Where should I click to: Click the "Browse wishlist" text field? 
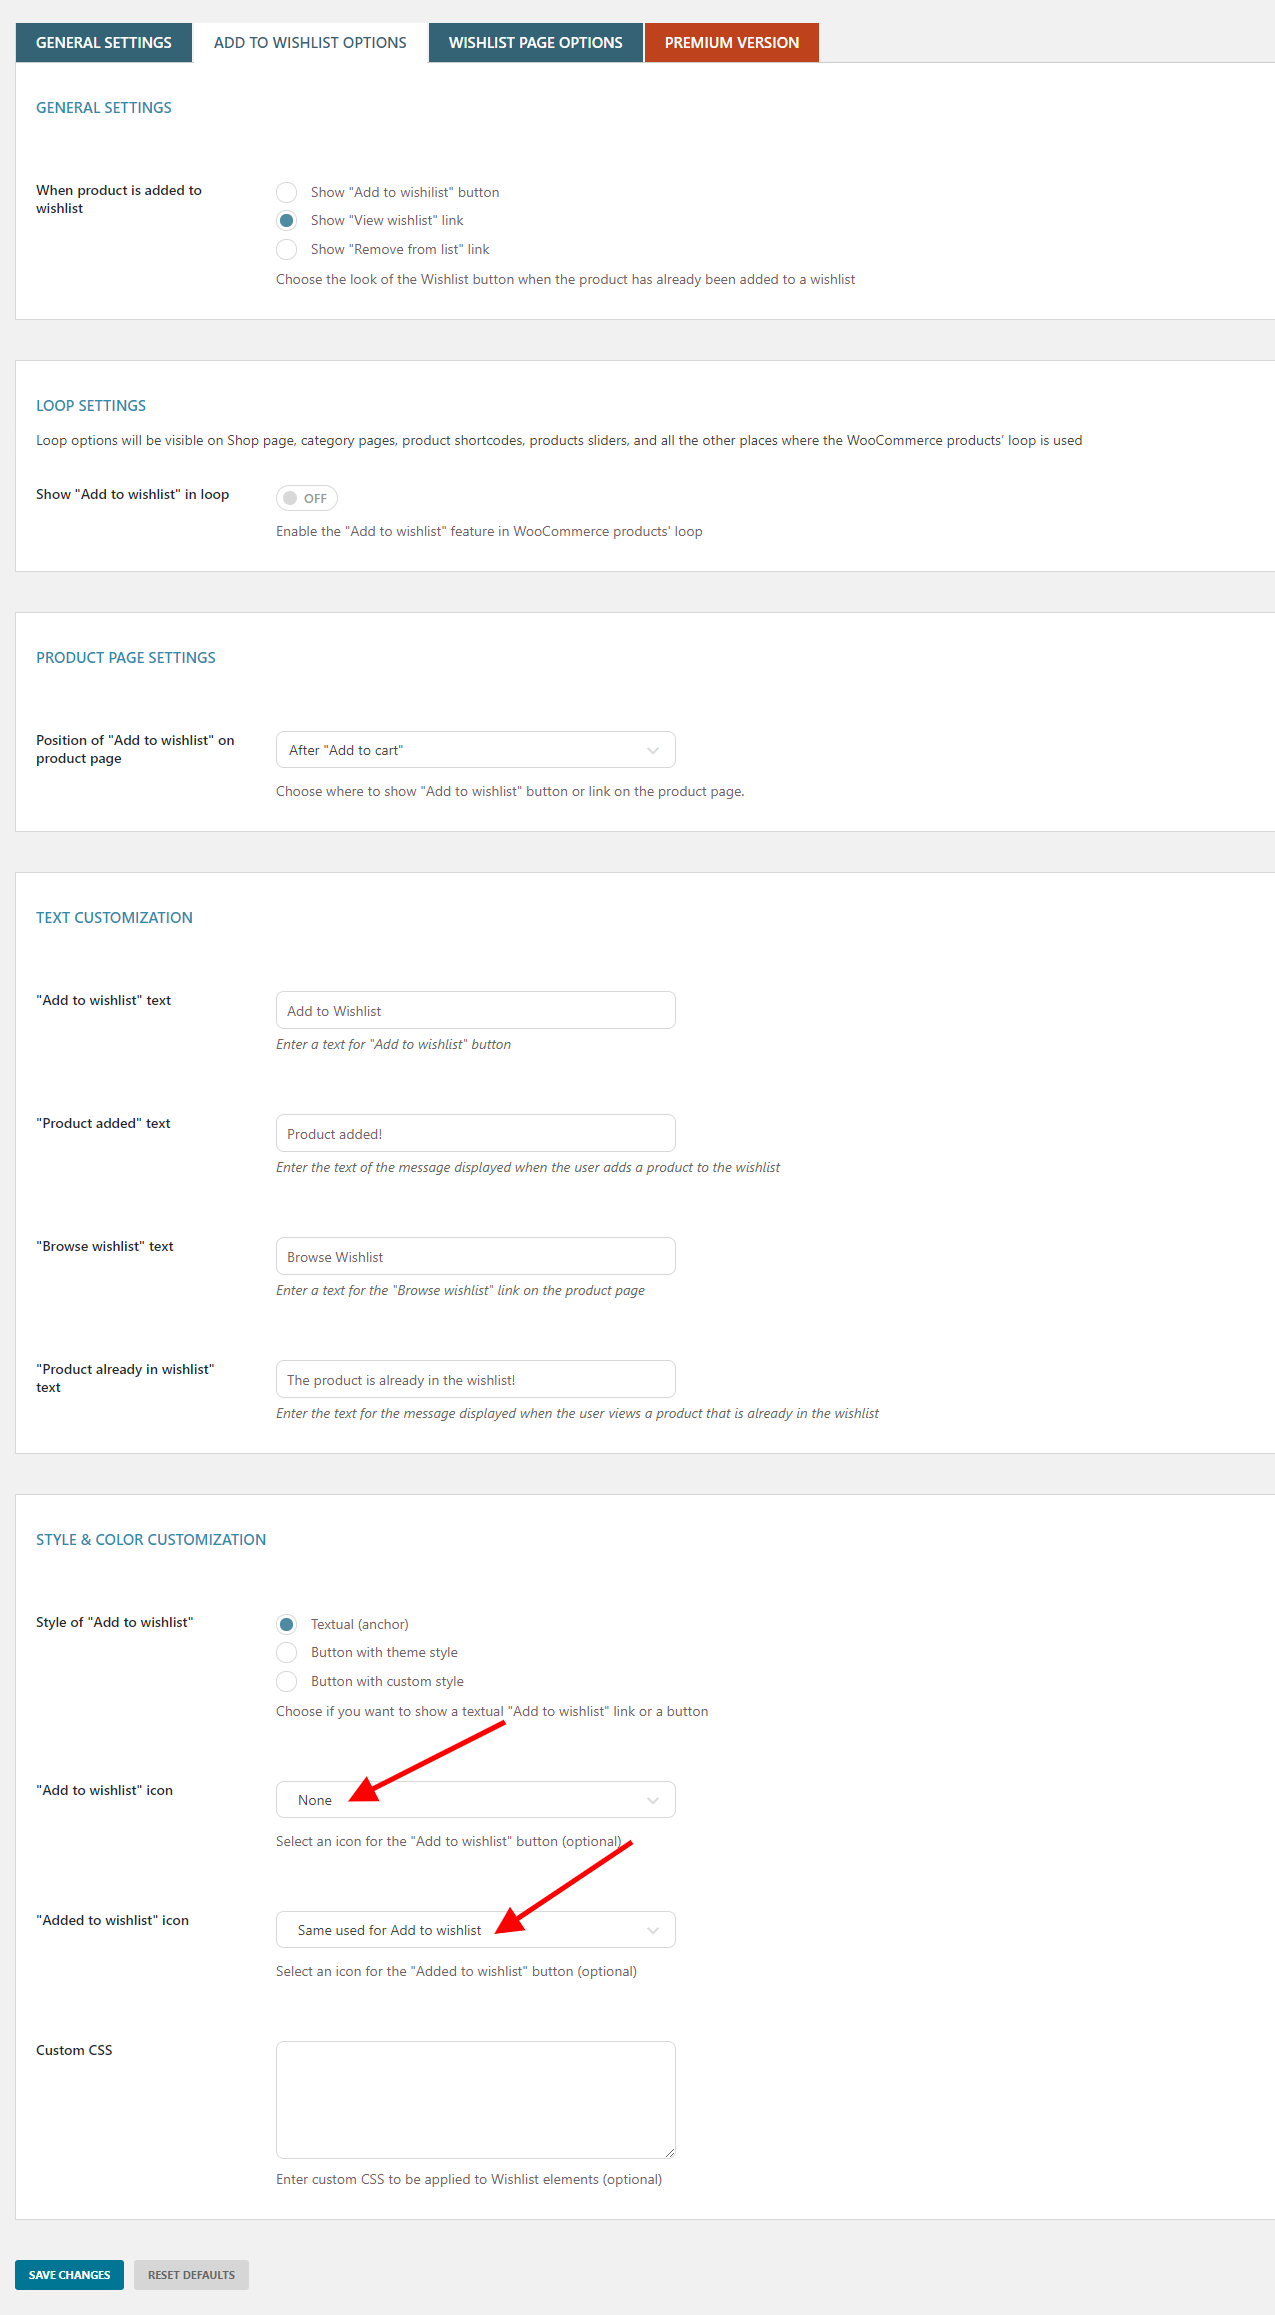[476, 1256]
